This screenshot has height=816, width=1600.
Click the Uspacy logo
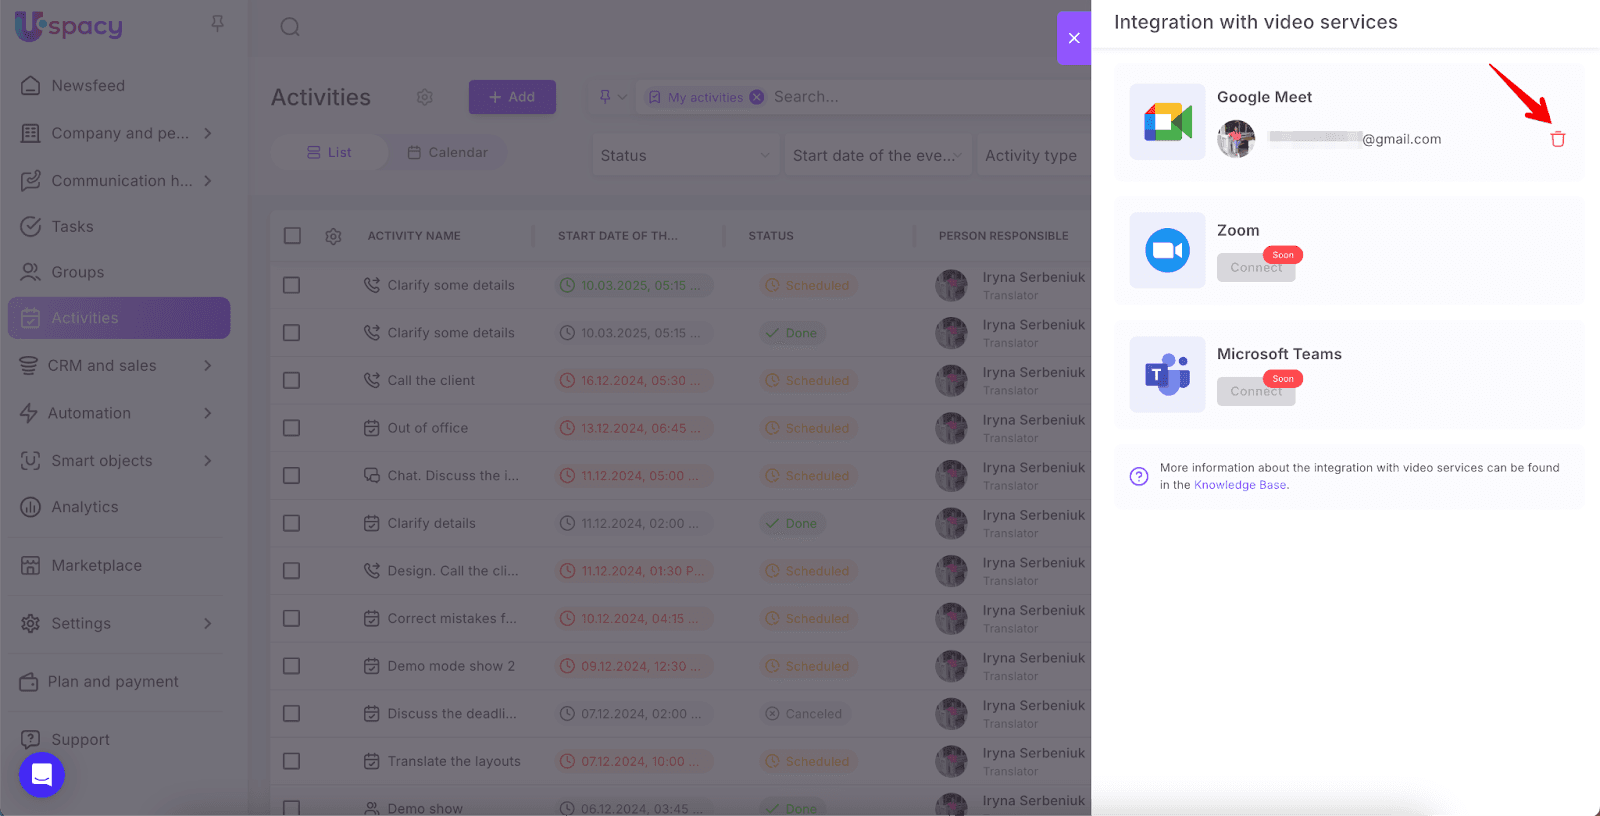pos(69,26)
